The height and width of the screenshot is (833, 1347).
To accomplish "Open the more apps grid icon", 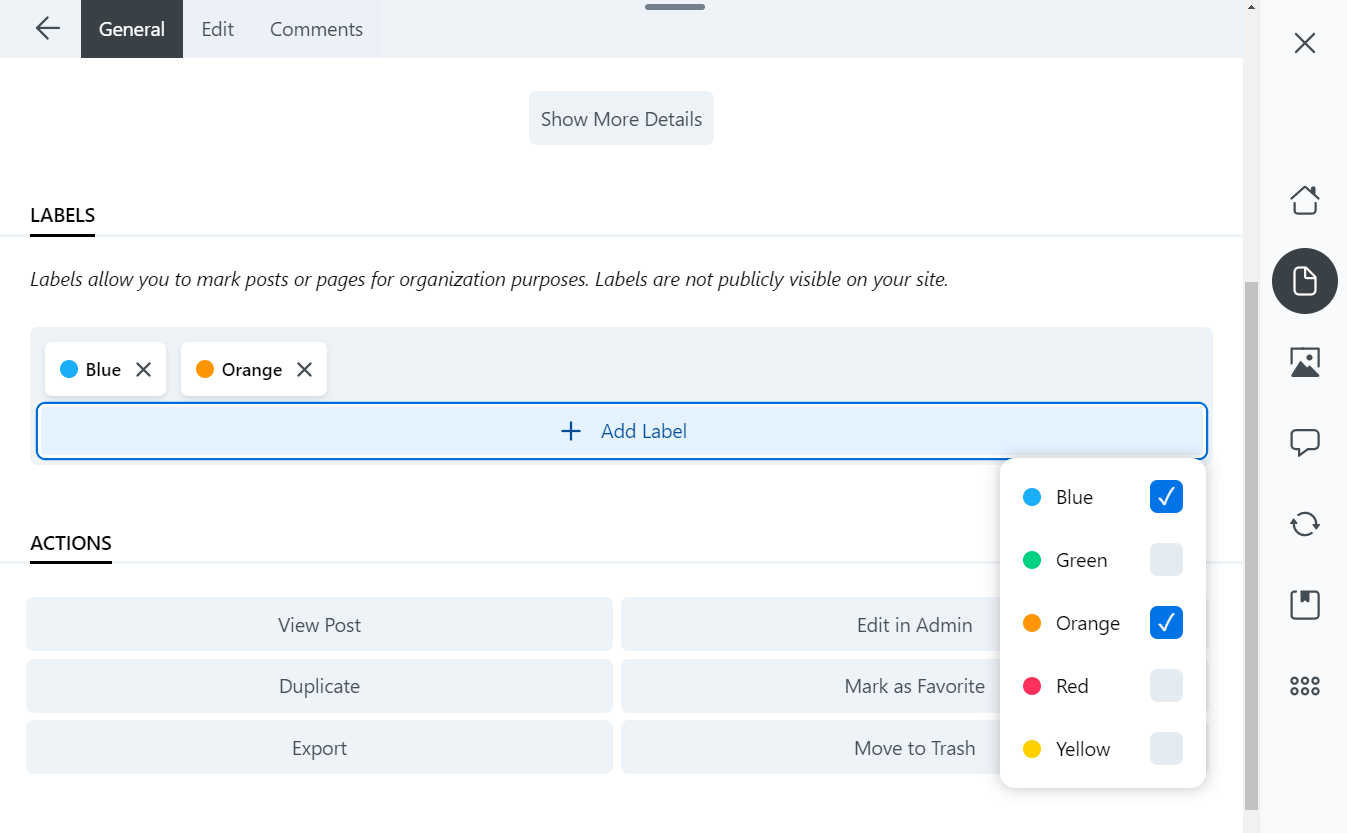I will coord(1304,685).
